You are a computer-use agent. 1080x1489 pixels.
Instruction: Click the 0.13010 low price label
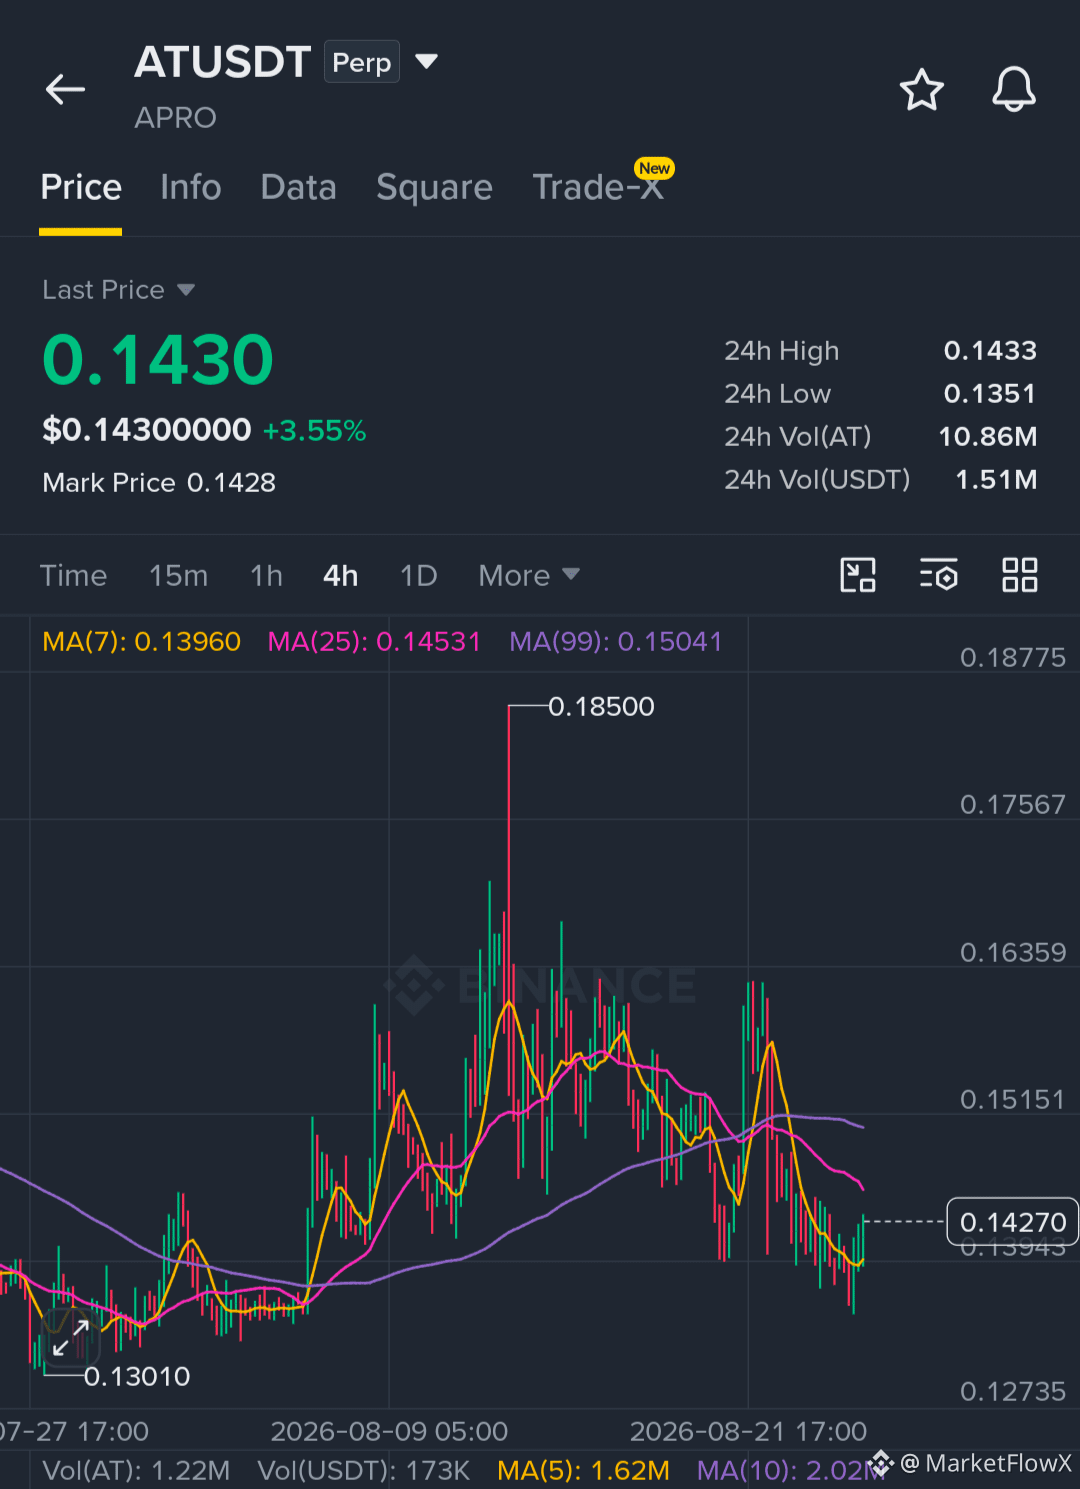(x=137, y=1377)
